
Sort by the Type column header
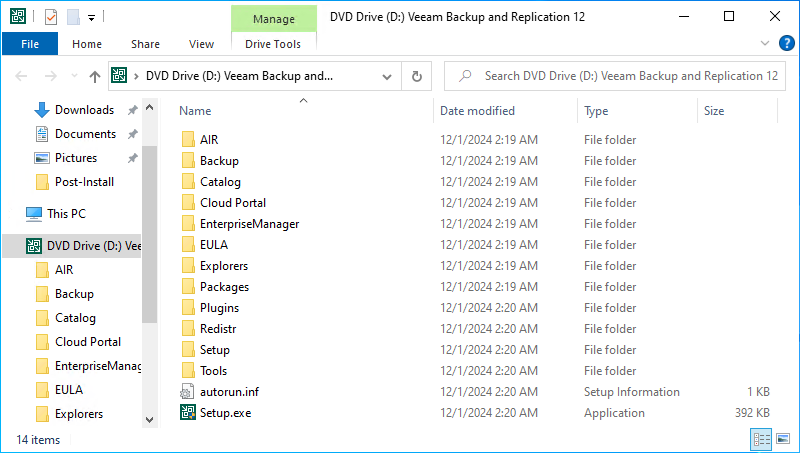(x=596, y=111)
